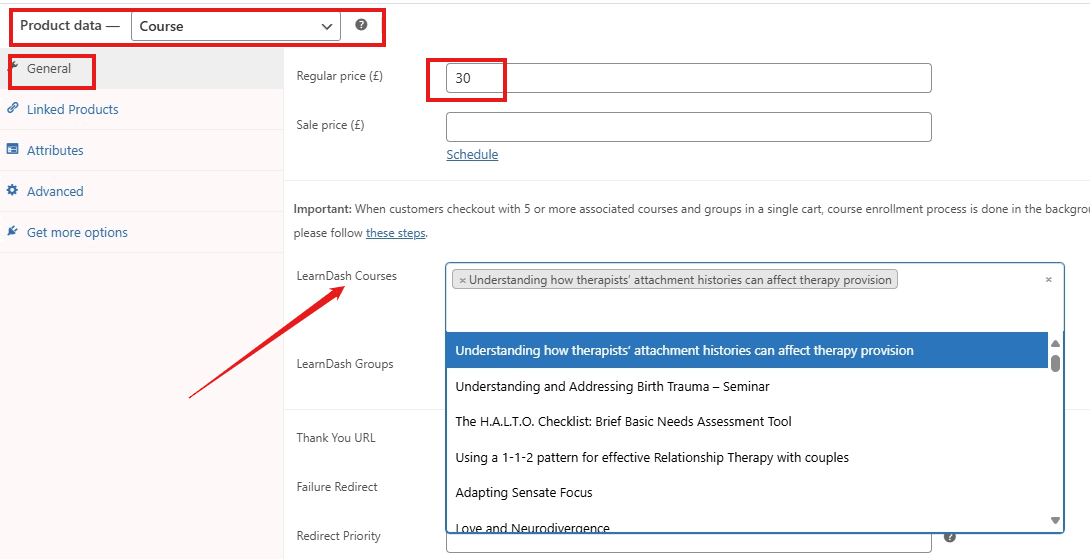Click the Thank You URL label
This screenshot has height=559, width=1090.
336,438
